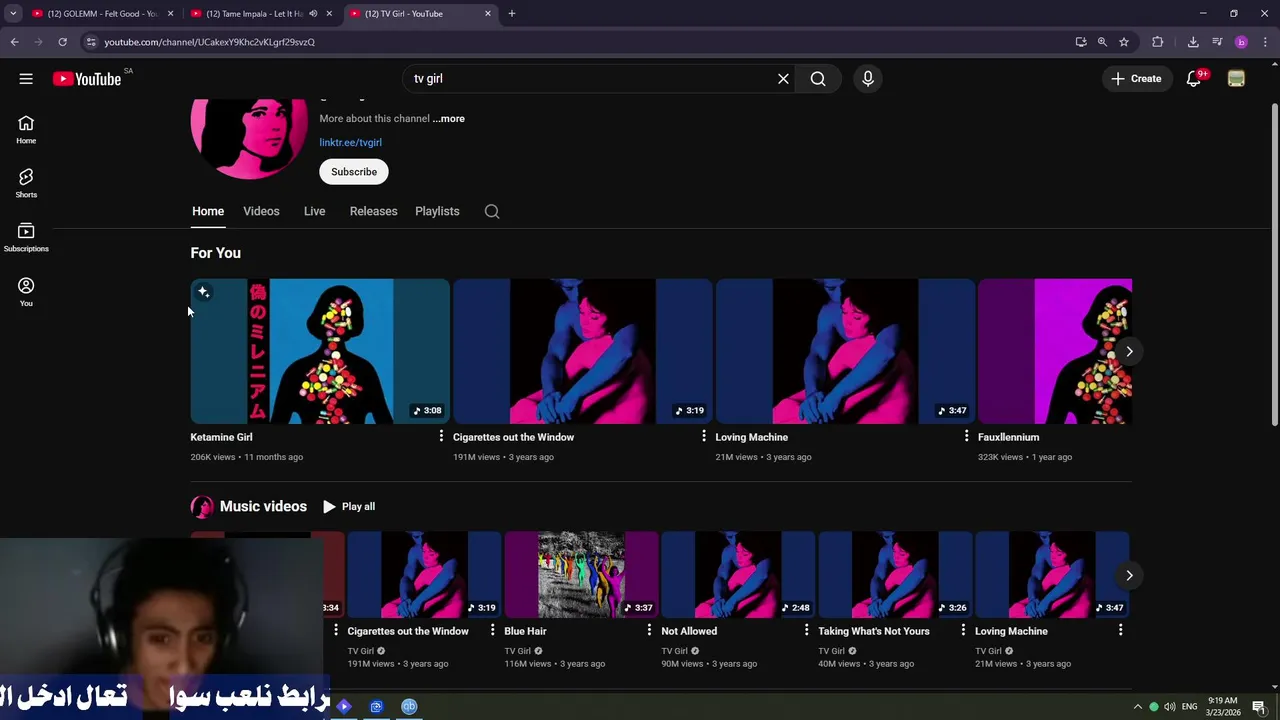
Task: Open the YouTube account avatar menu
Action: [x=1236, y=79]
